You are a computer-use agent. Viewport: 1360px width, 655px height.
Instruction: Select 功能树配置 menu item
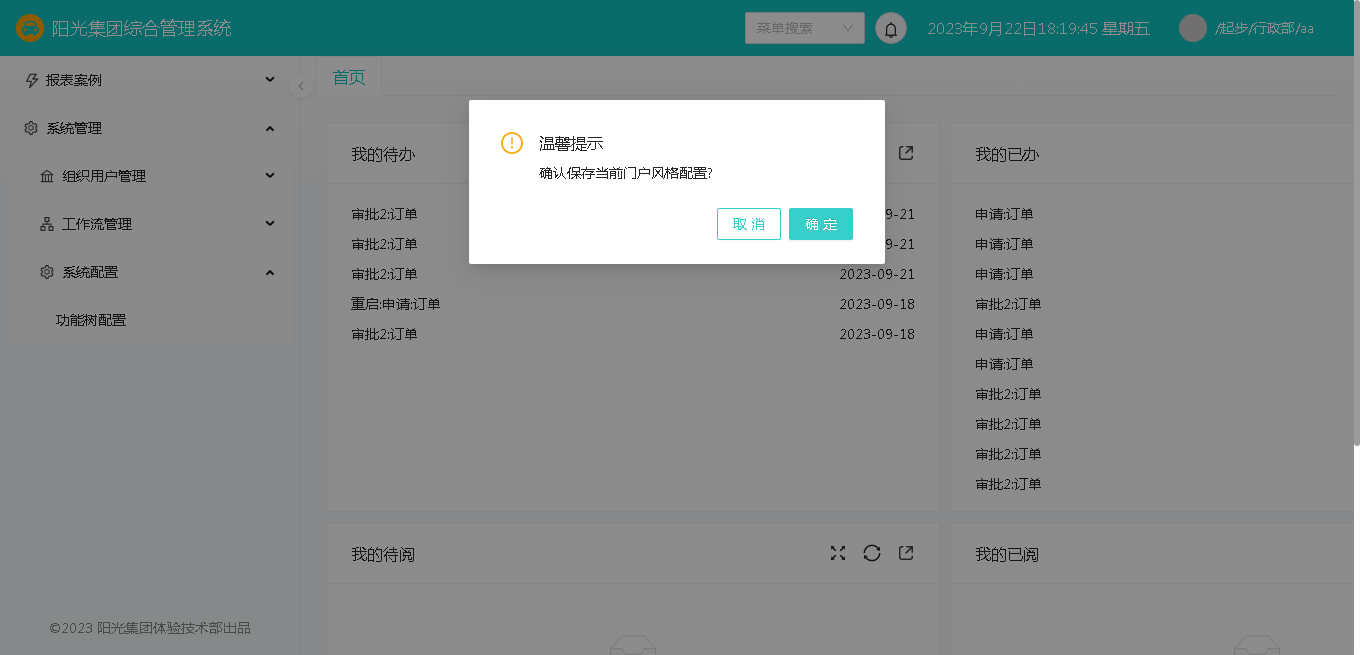(x=91, y=320)
